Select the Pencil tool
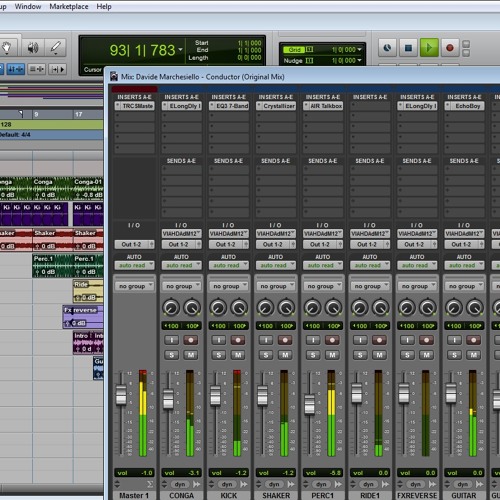Image resolution: width=500 pixels, height=500 pixels. (x=55, y=48)
